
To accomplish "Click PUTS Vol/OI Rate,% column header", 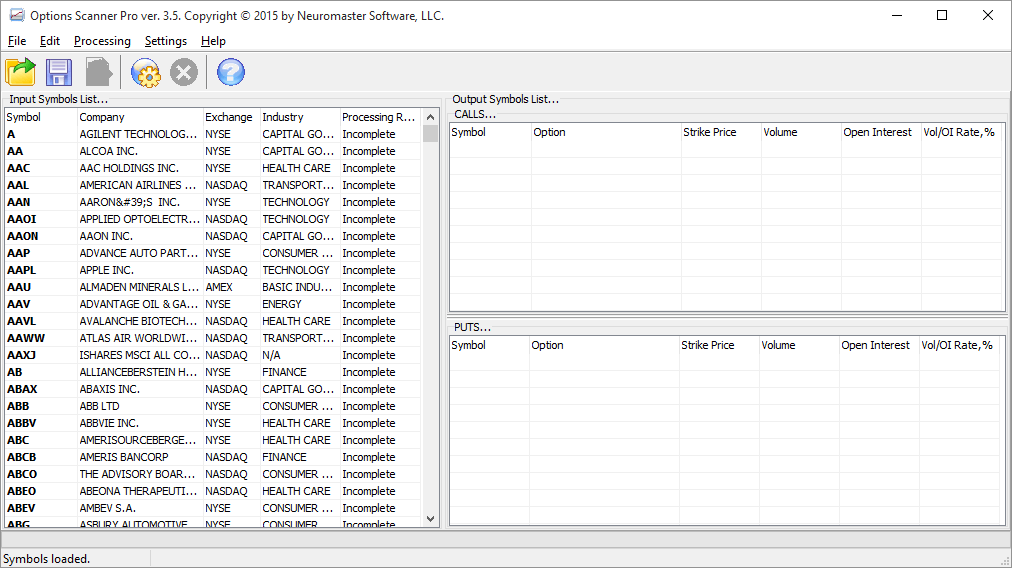I will point(959,345).
